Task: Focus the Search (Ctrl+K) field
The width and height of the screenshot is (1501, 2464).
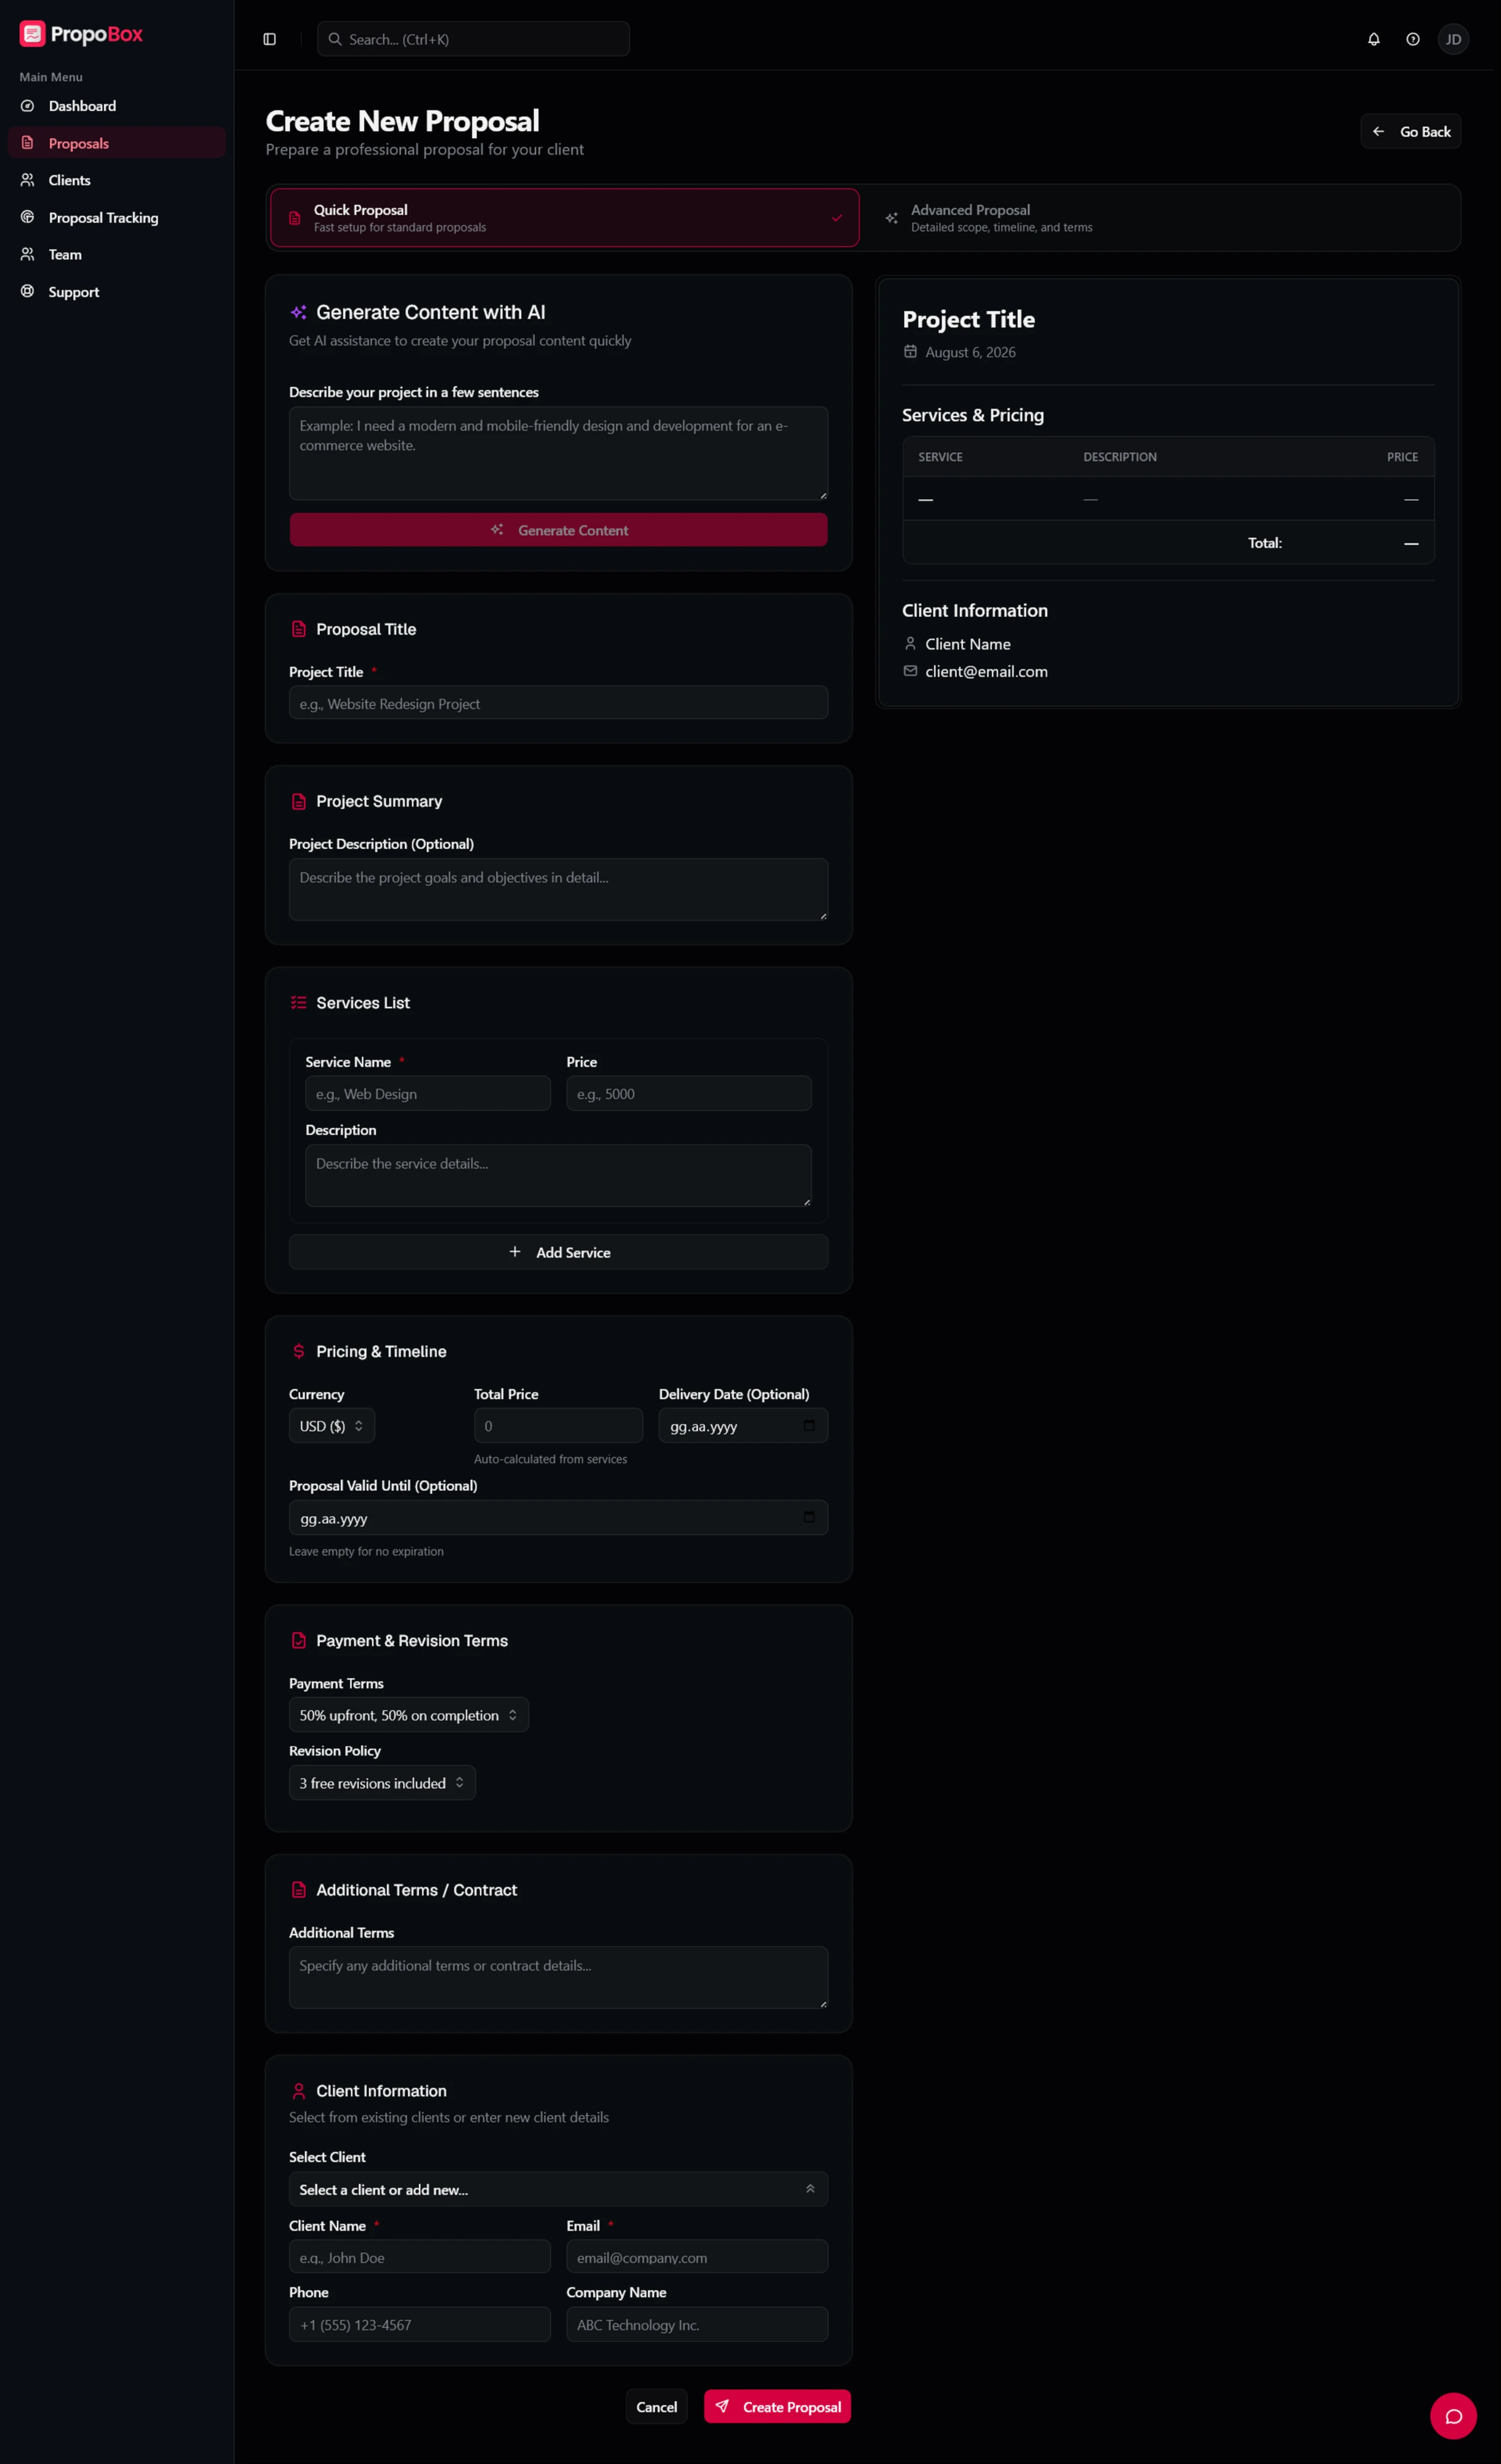Action: click(x=473, y=39)
